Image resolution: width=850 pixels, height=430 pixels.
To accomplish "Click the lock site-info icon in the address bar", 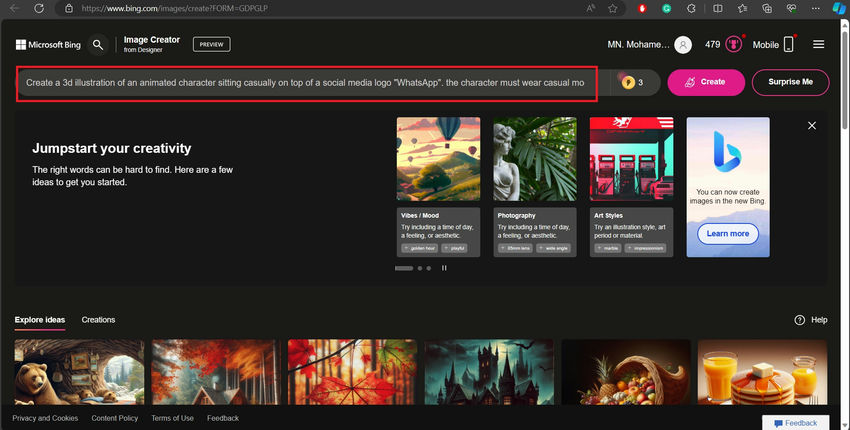I will [68, 8].
